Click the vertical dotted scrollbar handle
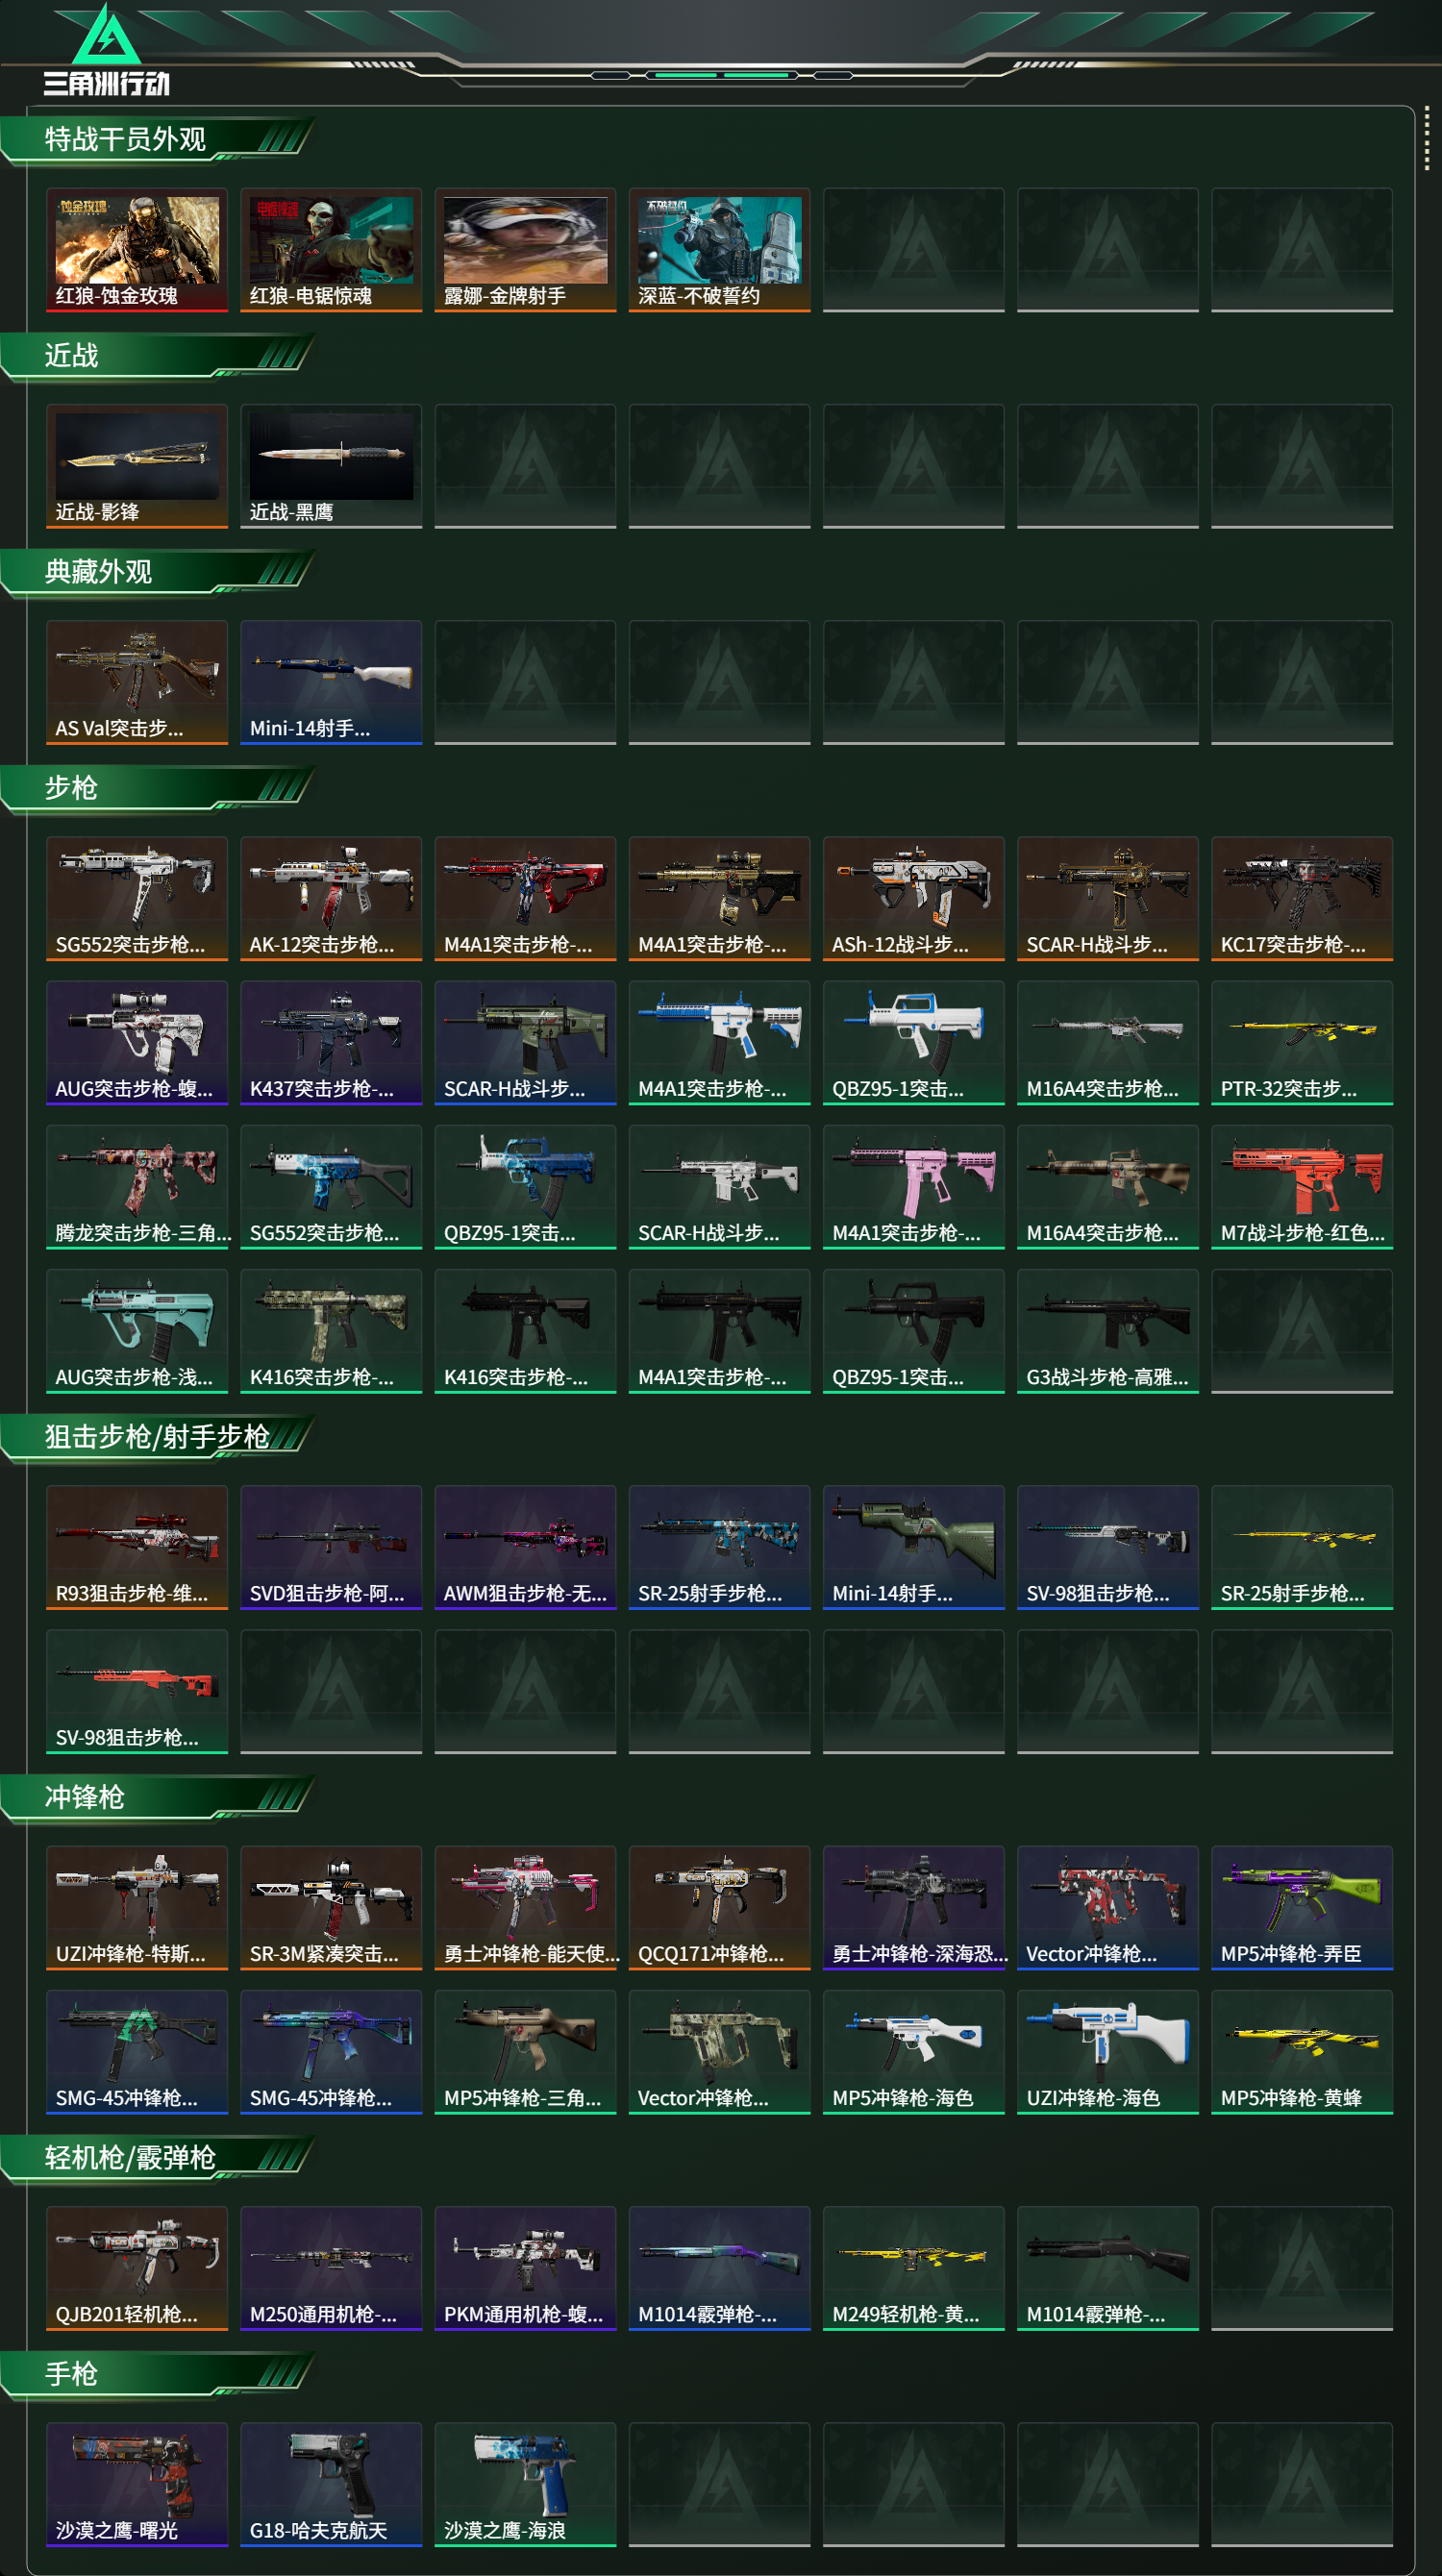The height and width of the screenshot is (2576, 1442). click(x=1427, y=139)
